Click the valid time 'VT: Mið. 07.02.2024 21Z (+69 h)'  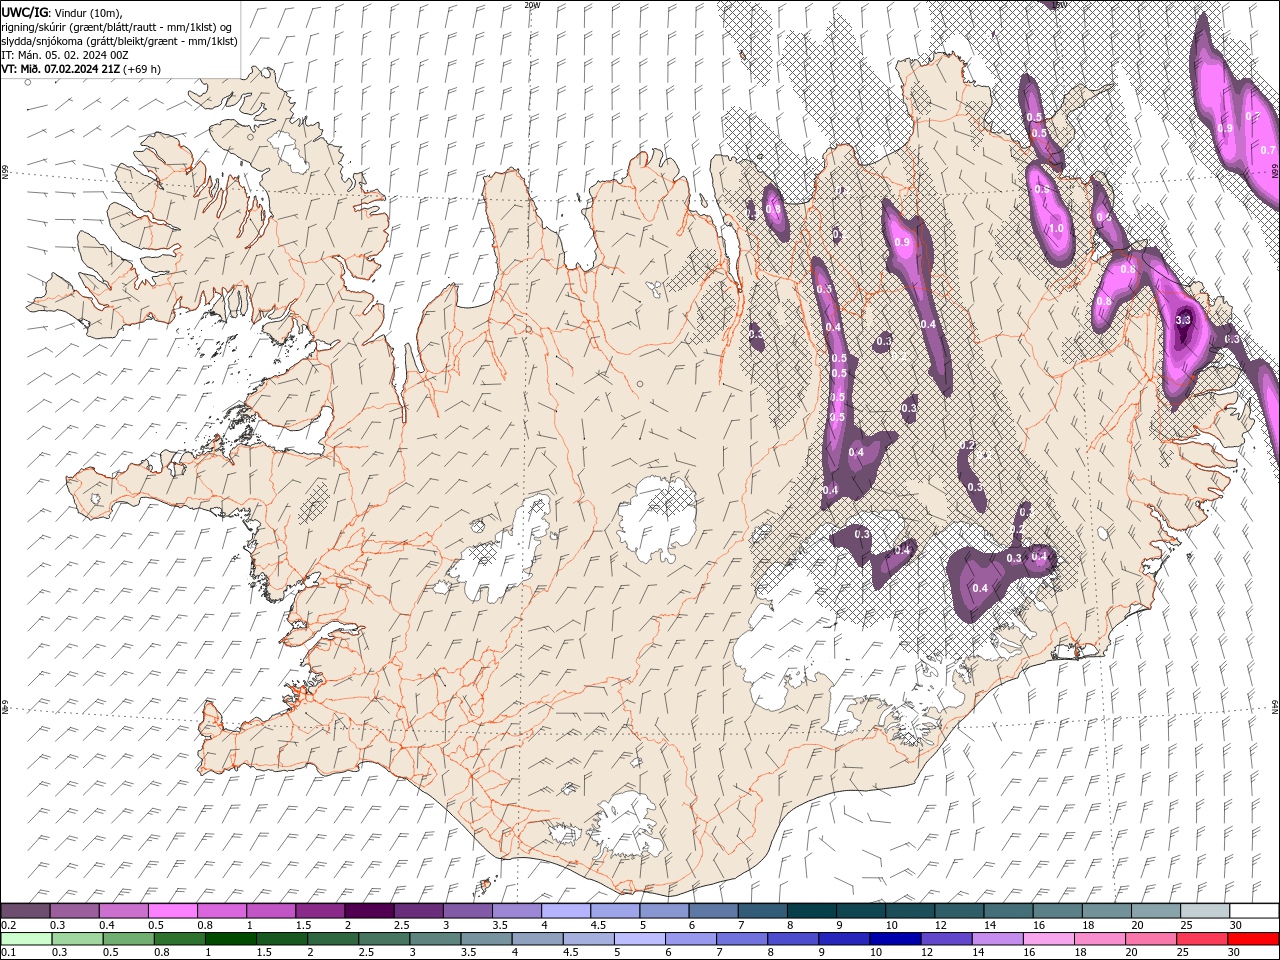tap(81, 69)
